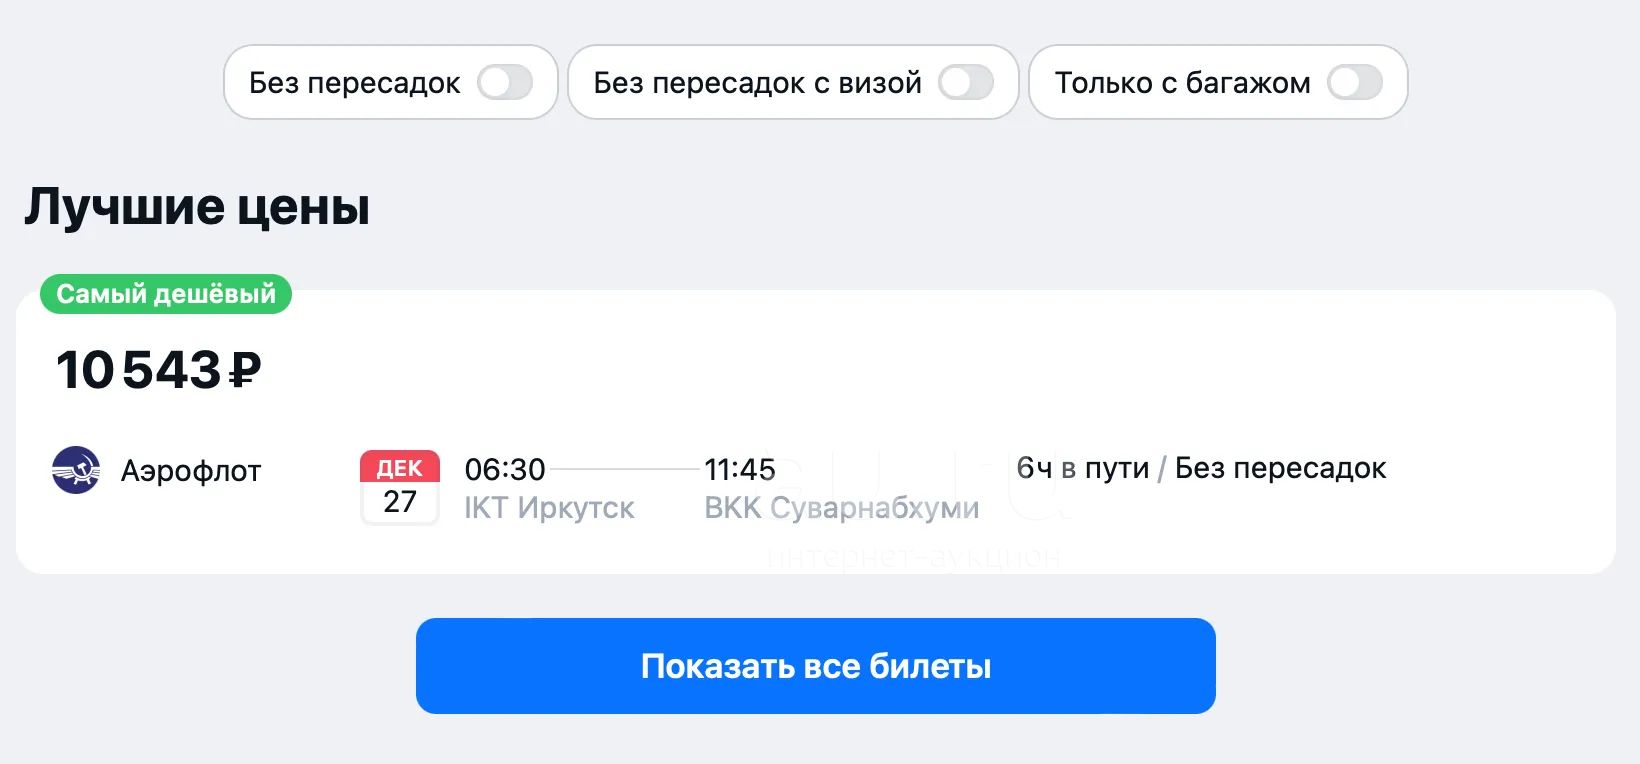Turn on Только с багажом switch
Viewport: 1640px width, 764px height.
[x=1355, y=82]
